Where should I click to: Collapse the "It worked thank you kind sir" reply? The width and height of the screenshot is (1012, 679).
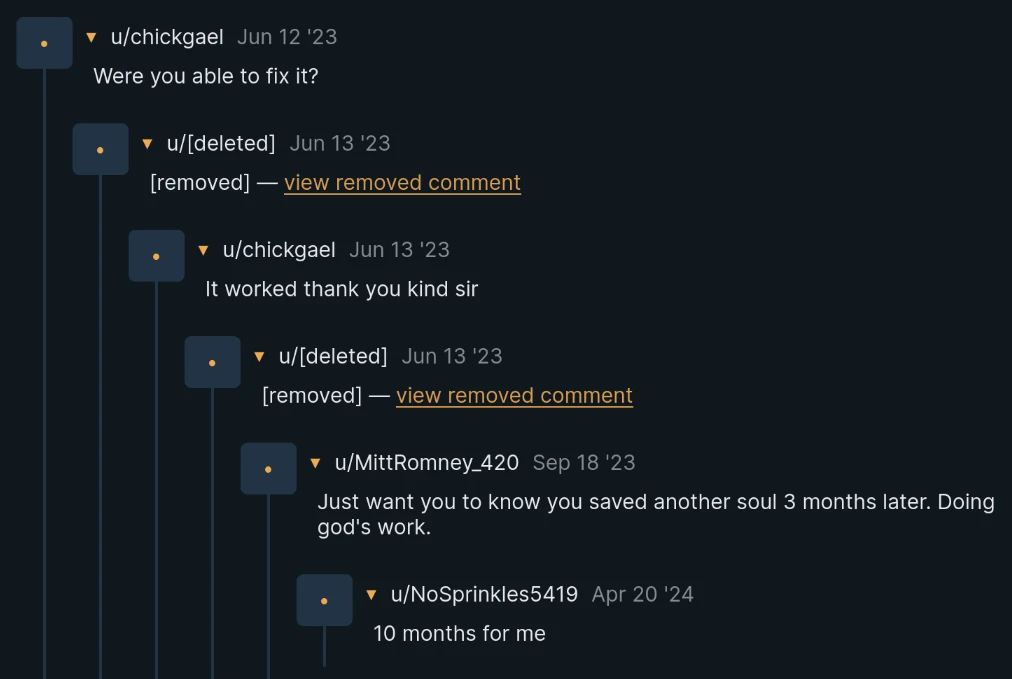point(203,250)
